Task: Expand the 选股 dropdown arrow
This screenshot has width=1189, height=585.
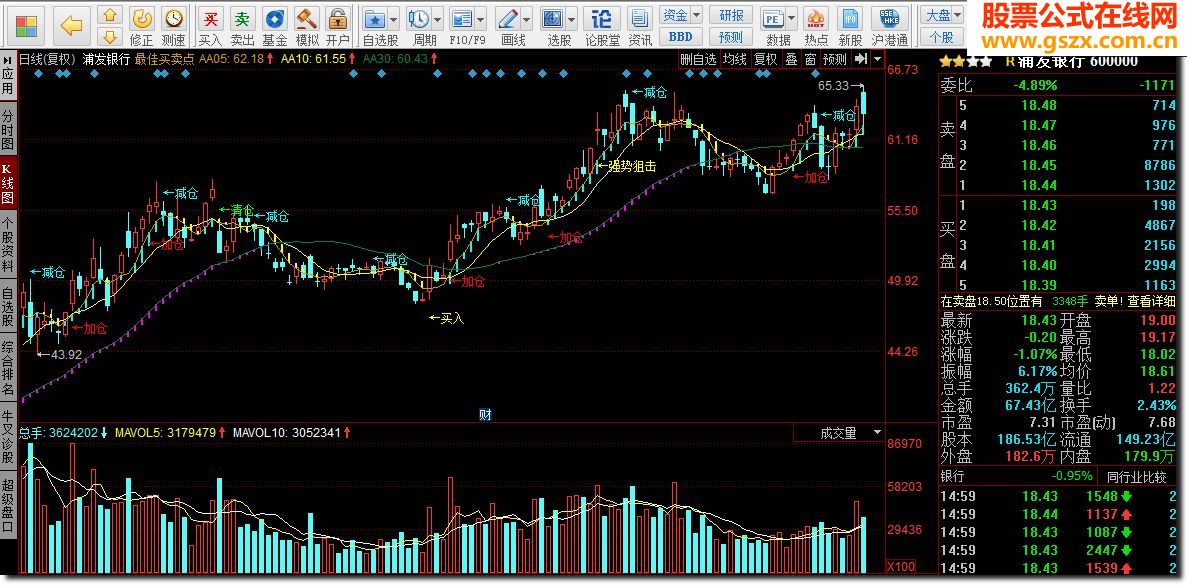Action: tap(572, 18)
